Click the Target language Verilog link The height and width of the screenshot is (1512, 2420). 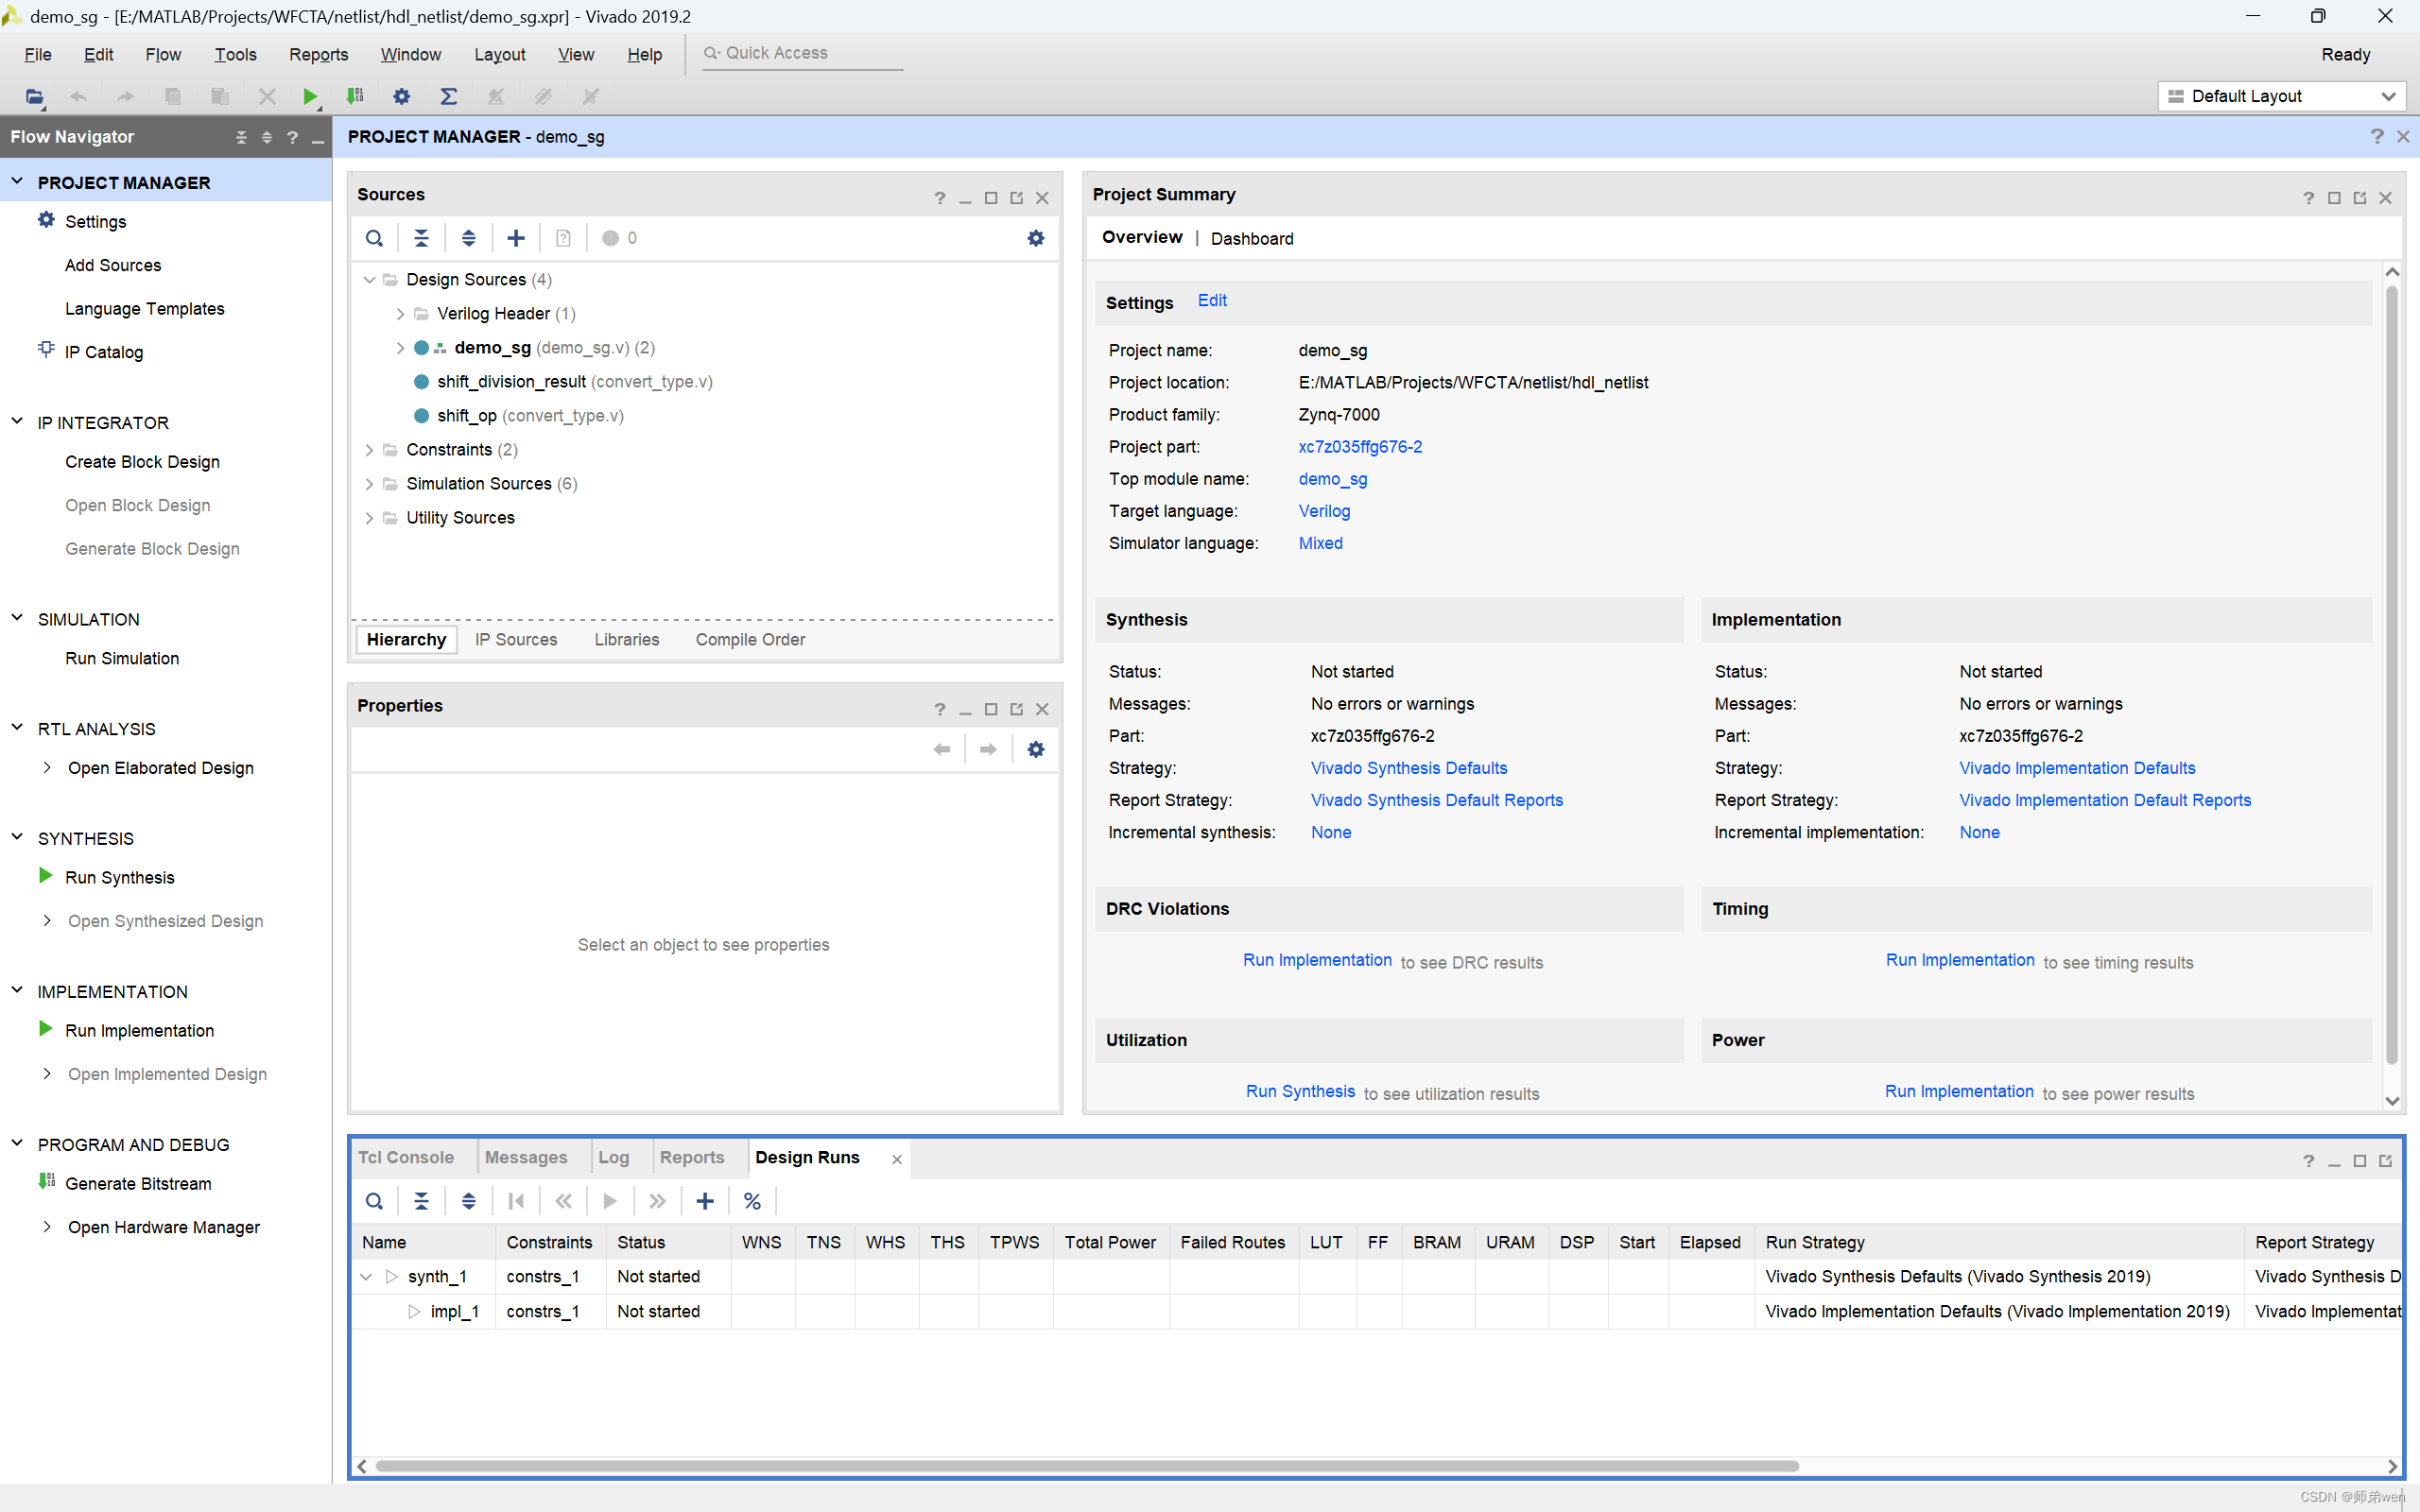1324,511
